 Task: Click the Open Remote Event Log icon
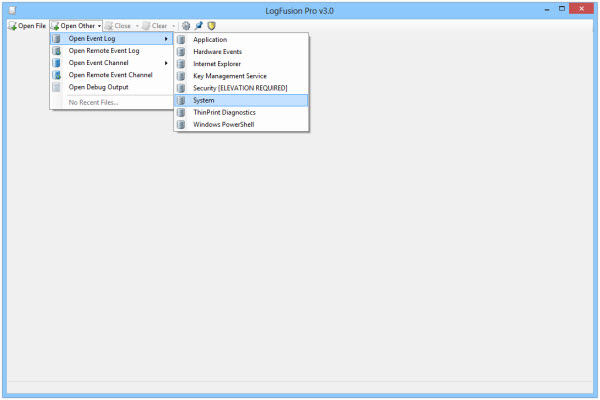pos(56,51)
